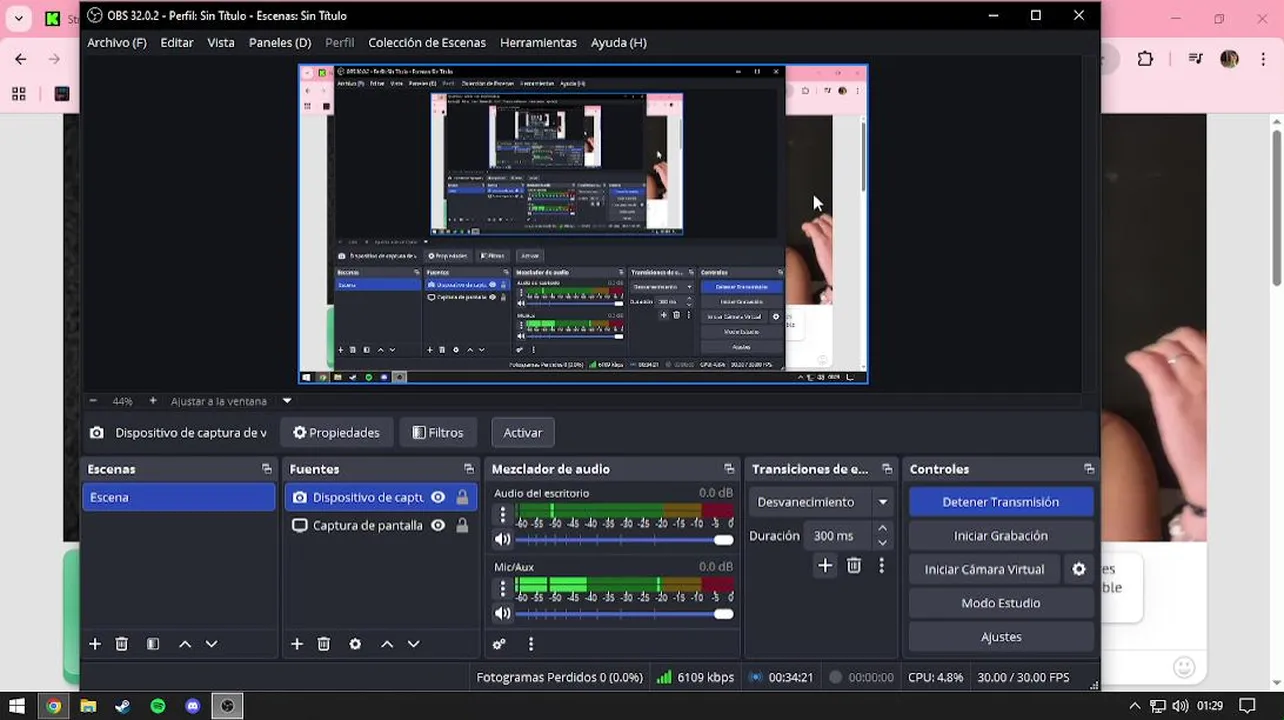Pop out the Fuentes dock panel

click(x=469, y=469)
